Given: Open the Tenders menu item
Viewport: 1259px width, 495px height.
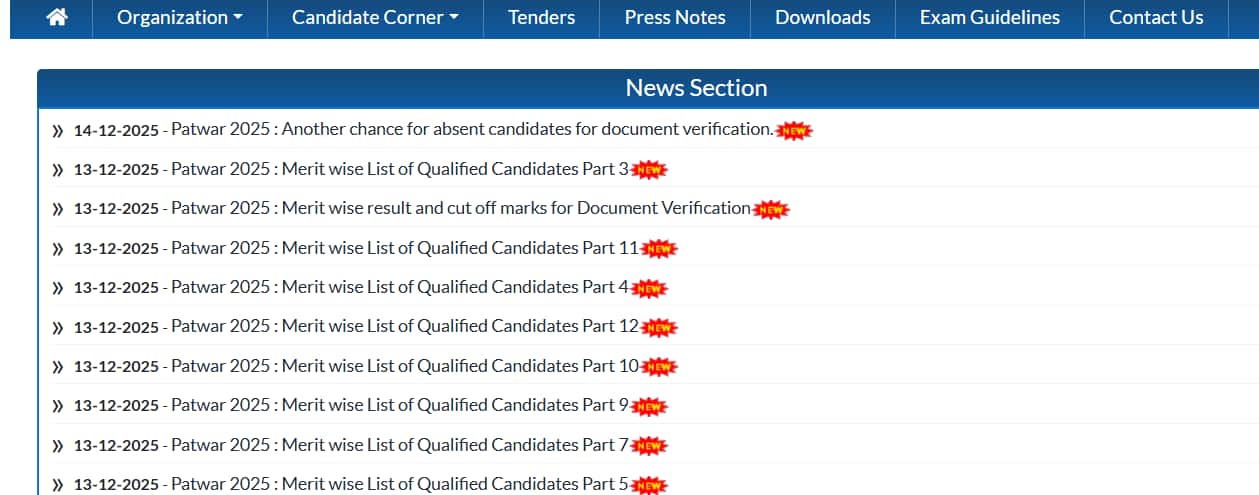Looking at the screenshot, I should pyautogui.click(x=541, y=17).
